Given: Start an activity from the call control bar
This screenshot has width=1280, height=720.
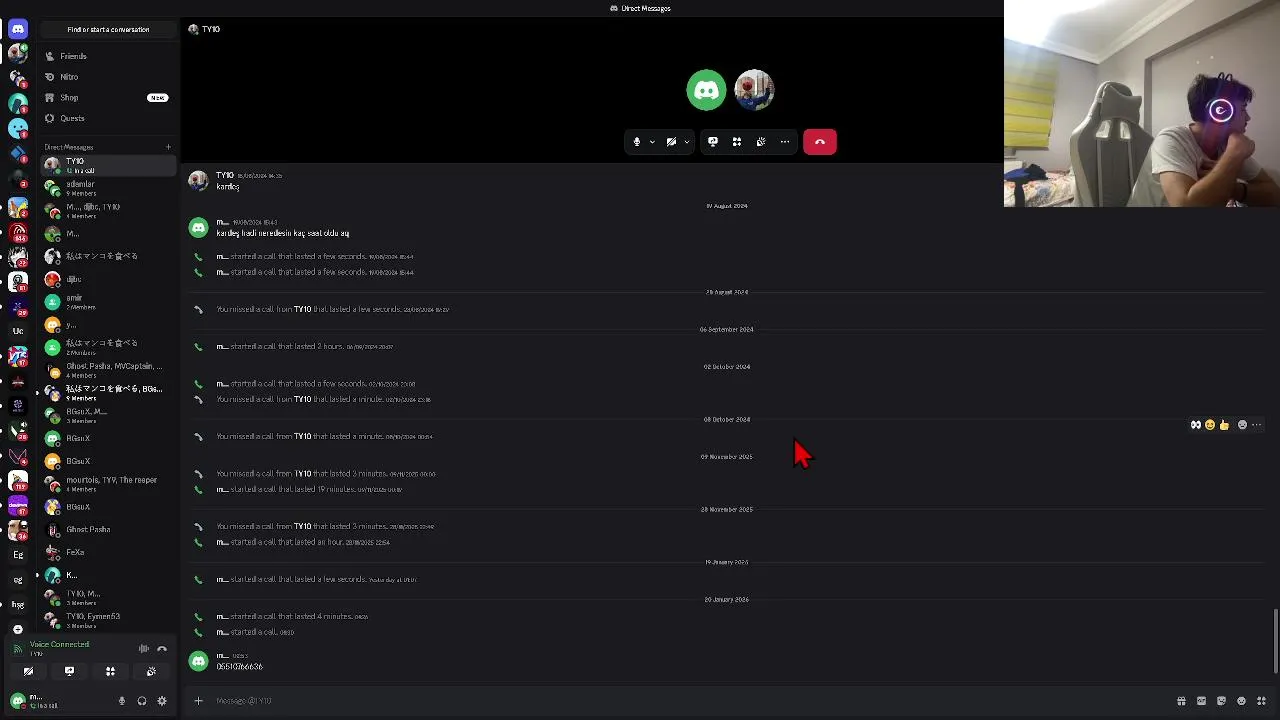Looking at the screenshot, I should click(x=737, y=142).
